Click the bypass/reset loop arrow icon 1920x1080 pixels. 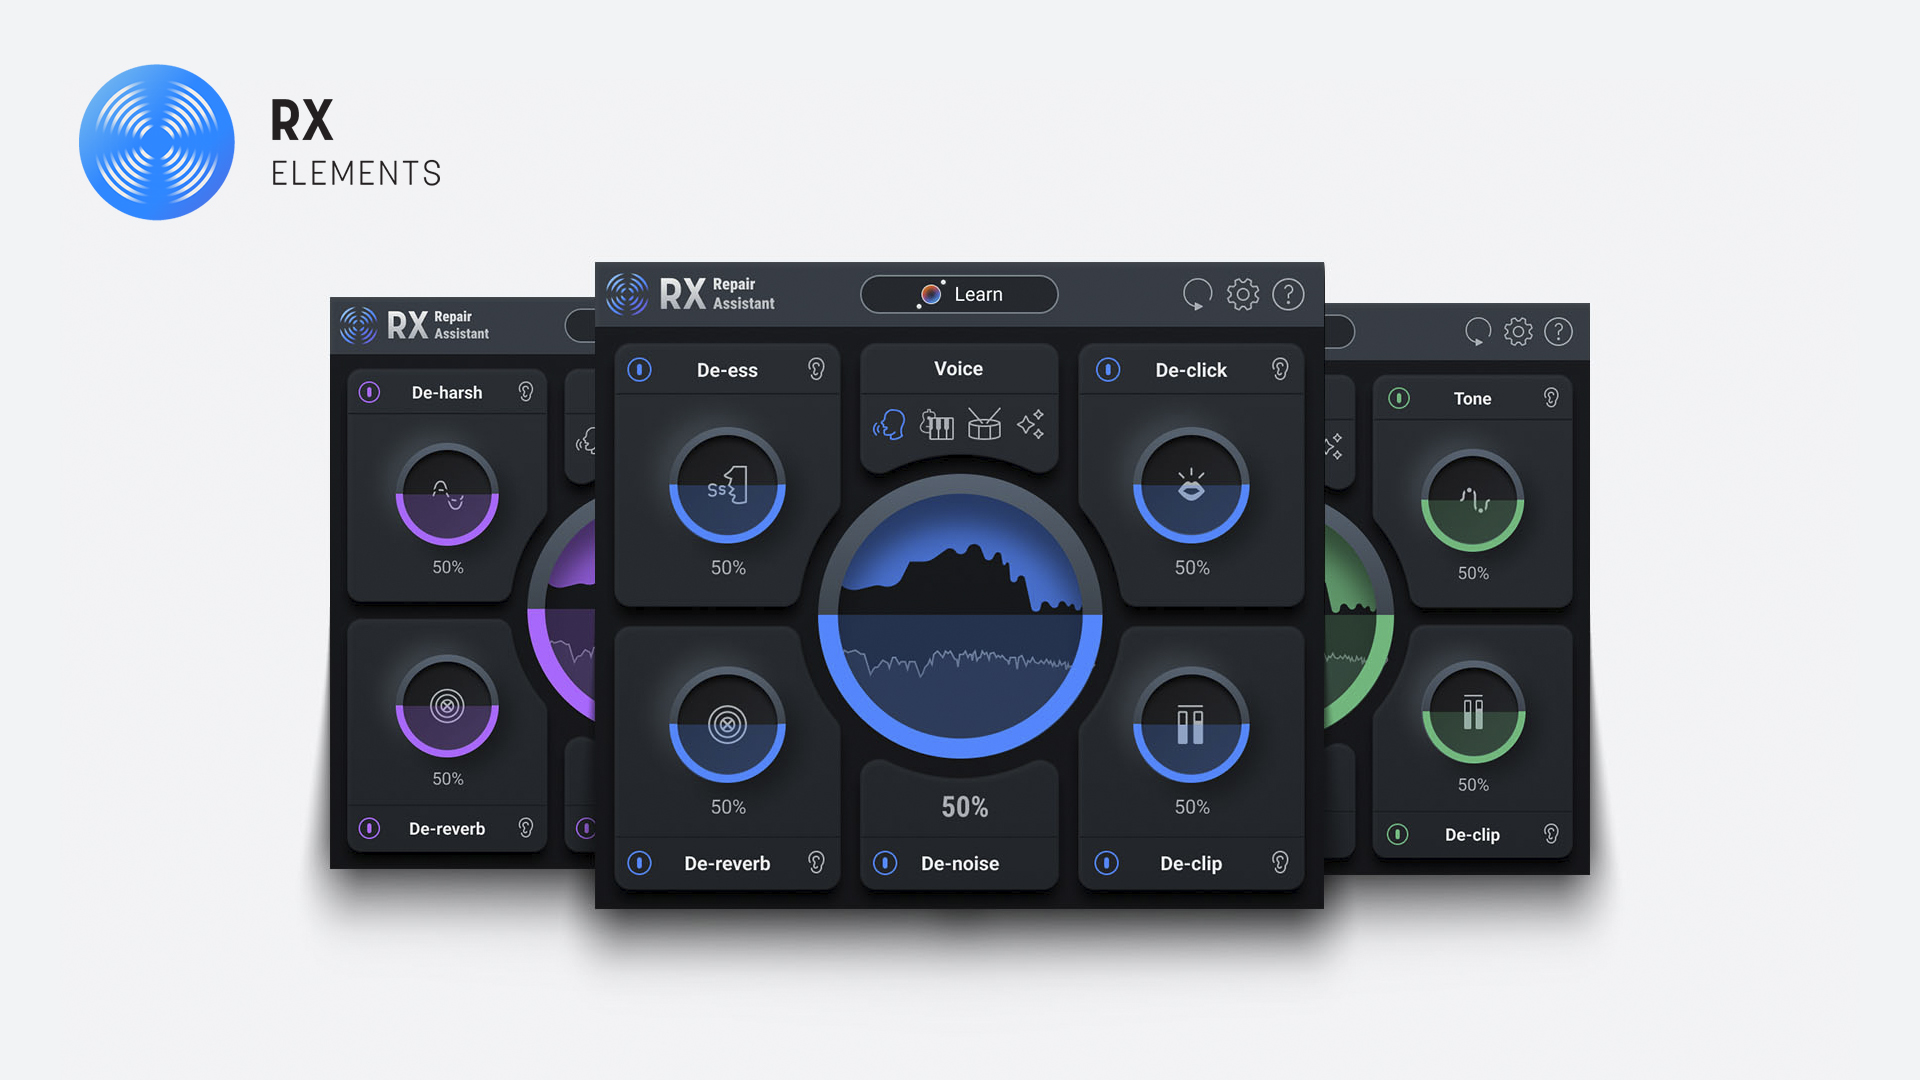coord(1197,295)
